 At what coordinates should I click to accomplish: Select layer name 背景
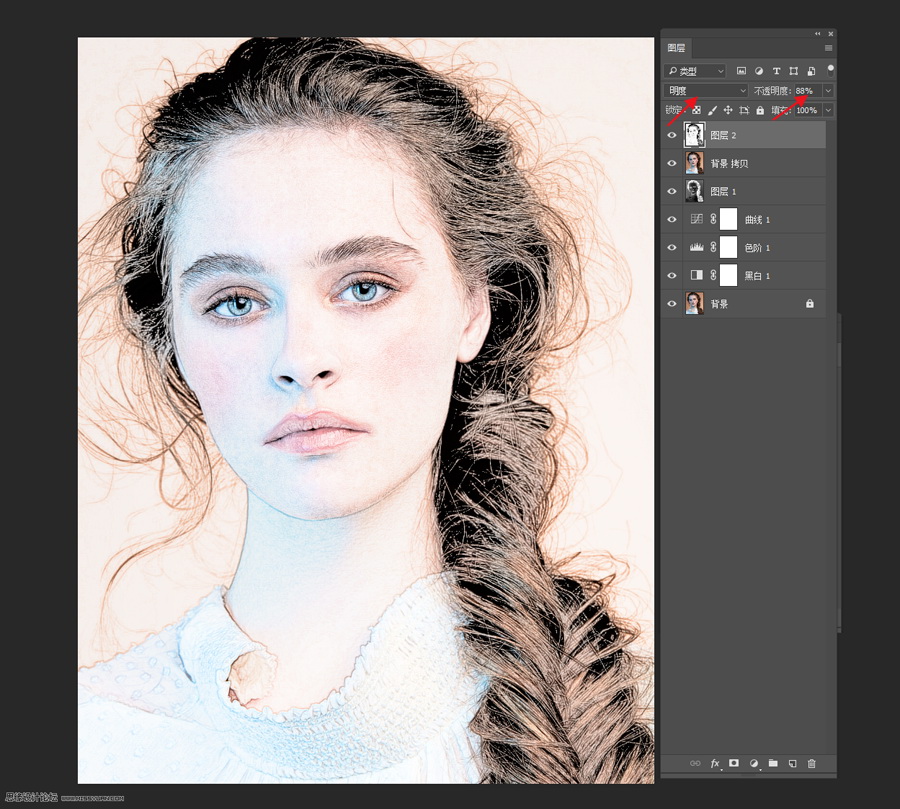pos(719,304)
